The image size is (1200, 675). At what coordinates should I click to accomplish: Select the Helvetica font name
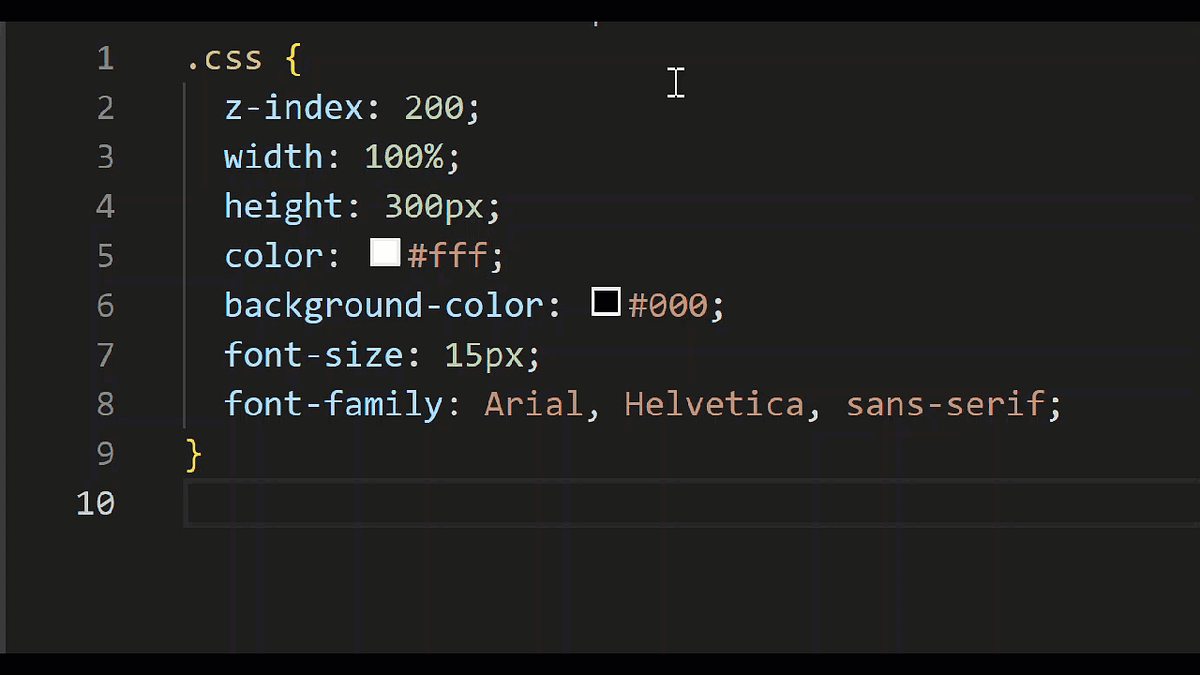[714, 403]
